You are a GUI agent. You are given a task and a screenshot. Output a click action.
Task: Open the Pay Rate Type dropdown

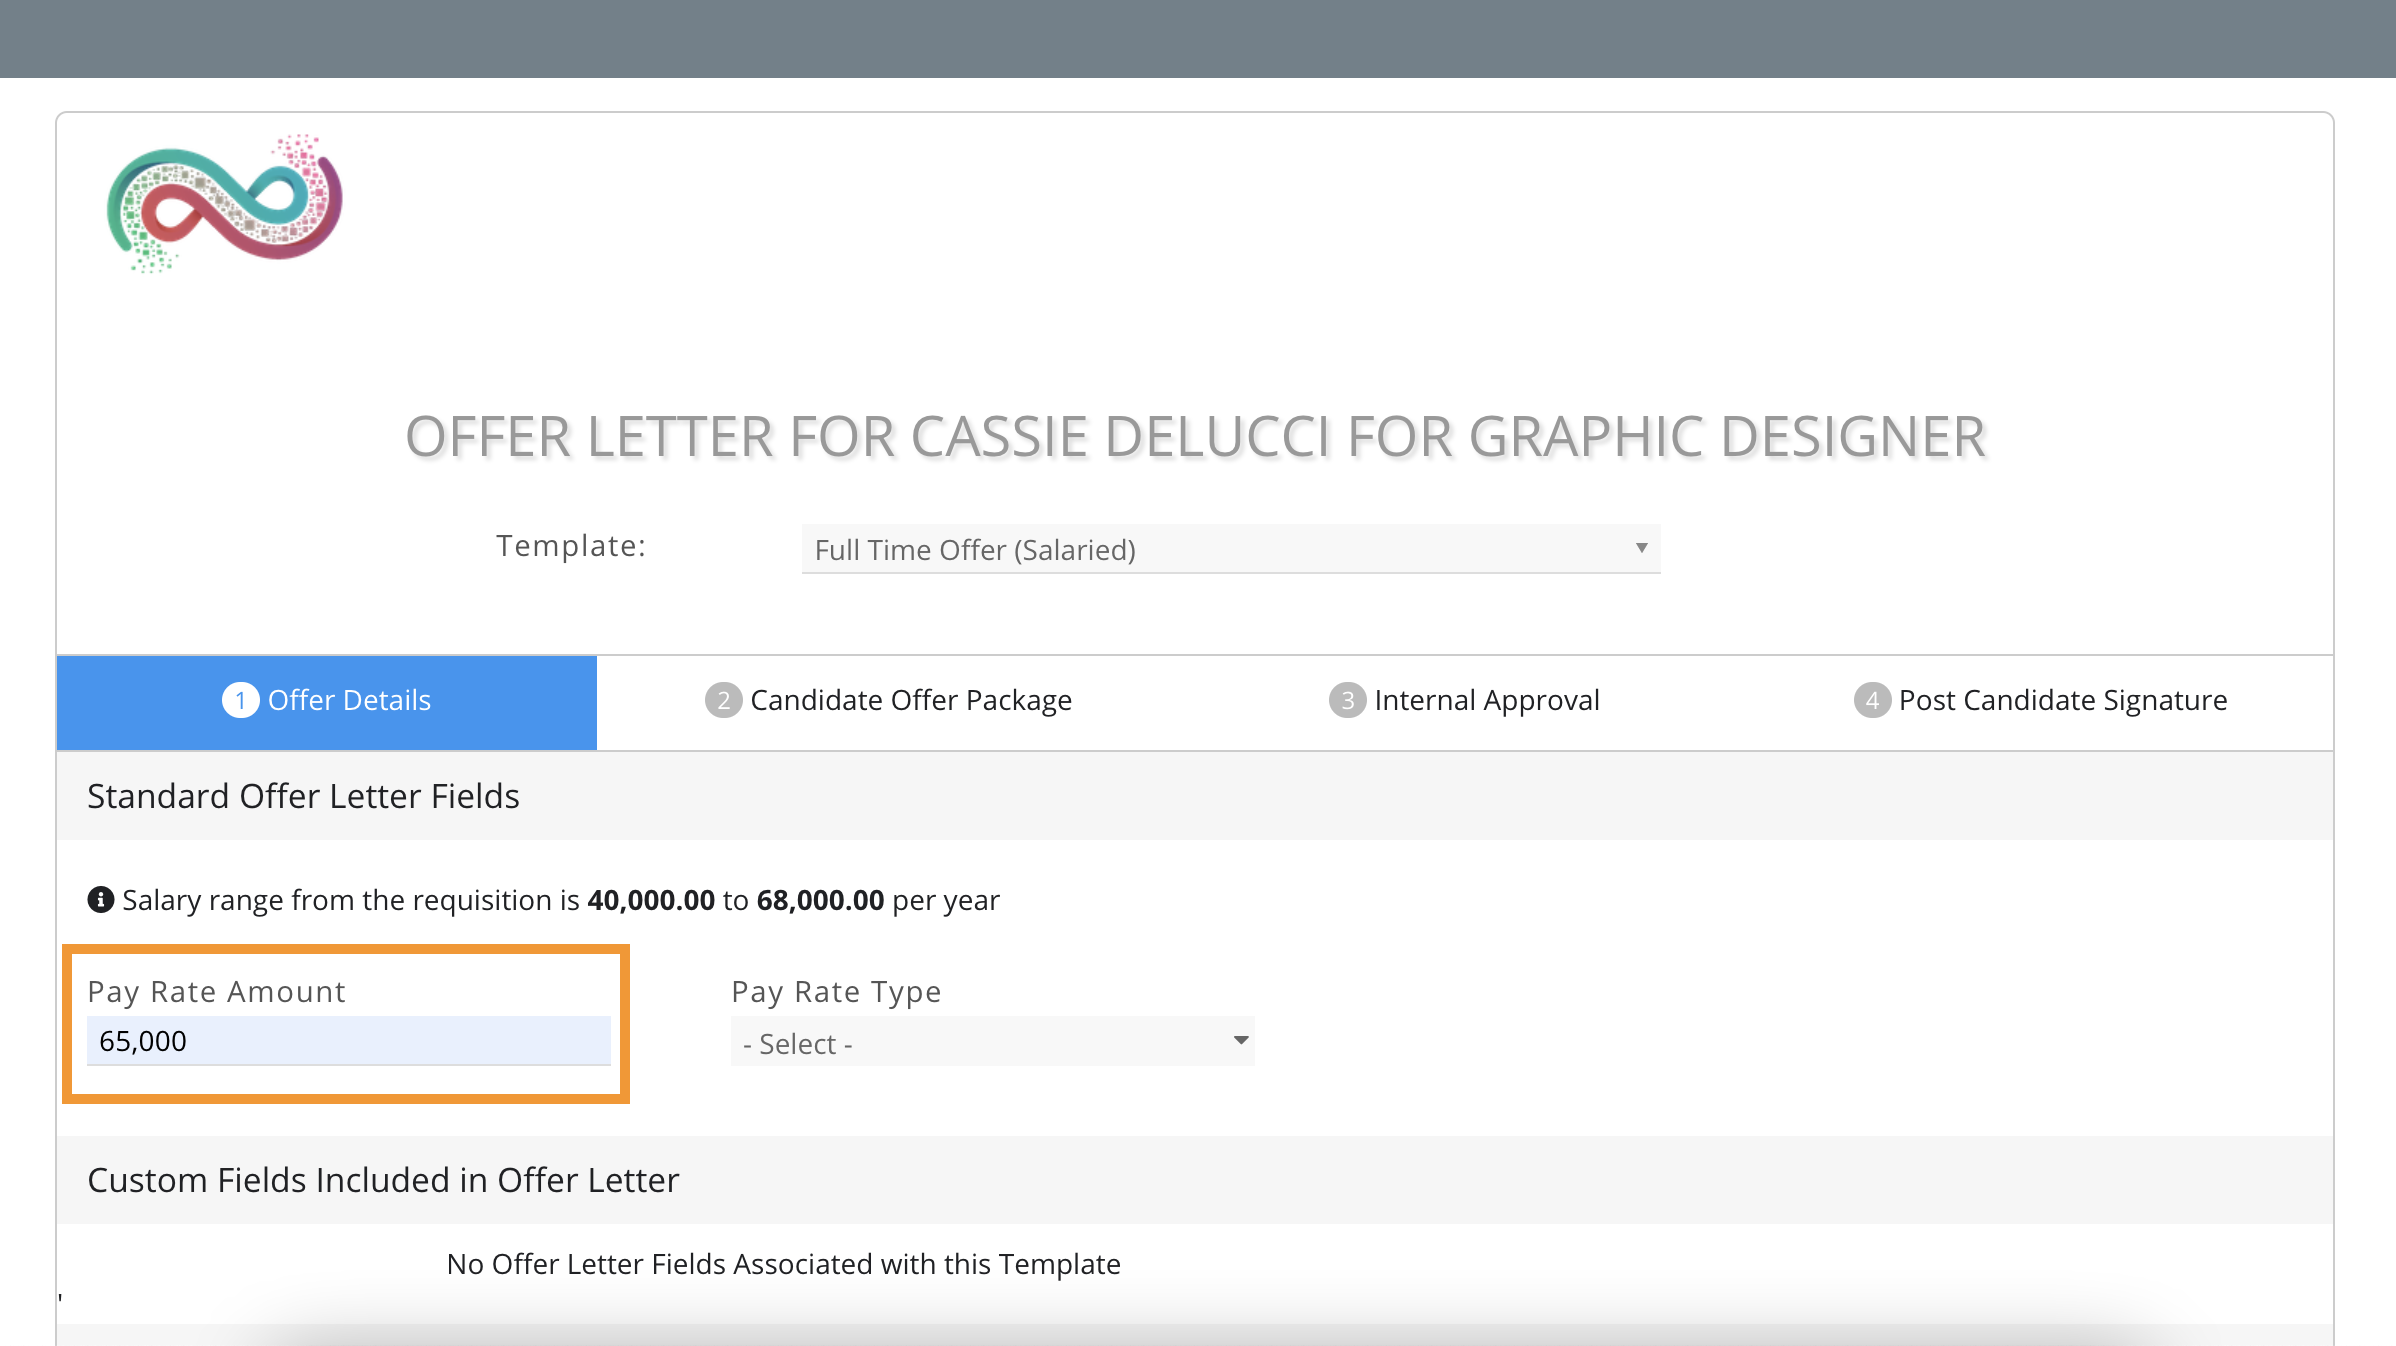pos(992,1042)
